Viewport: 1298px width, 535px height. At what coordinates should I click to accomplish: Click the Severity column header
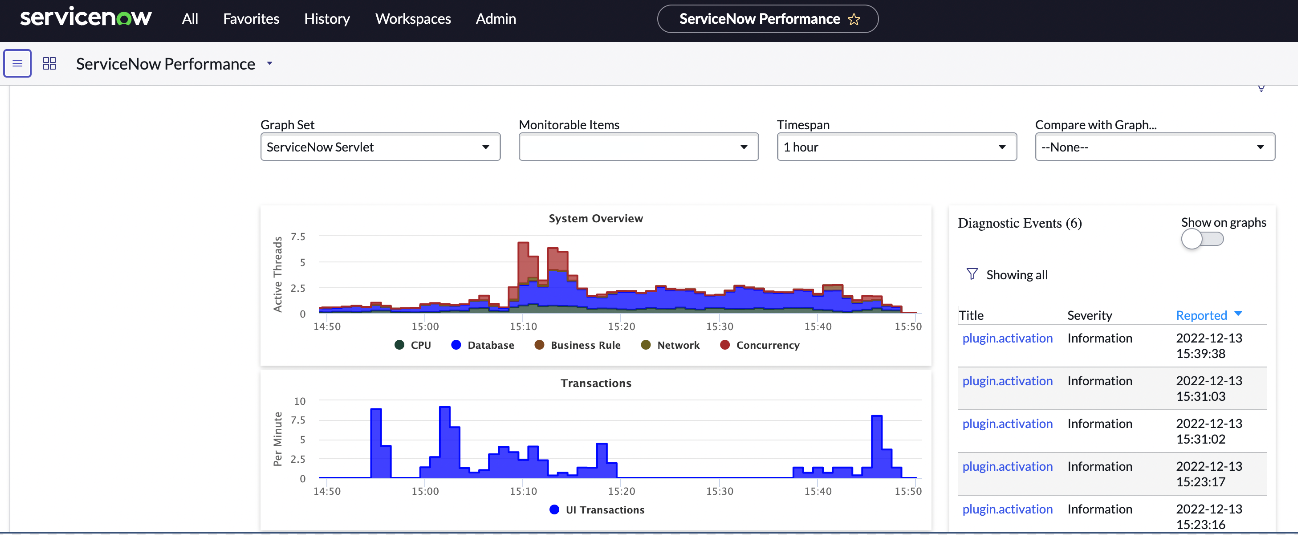pos(1090,315)
